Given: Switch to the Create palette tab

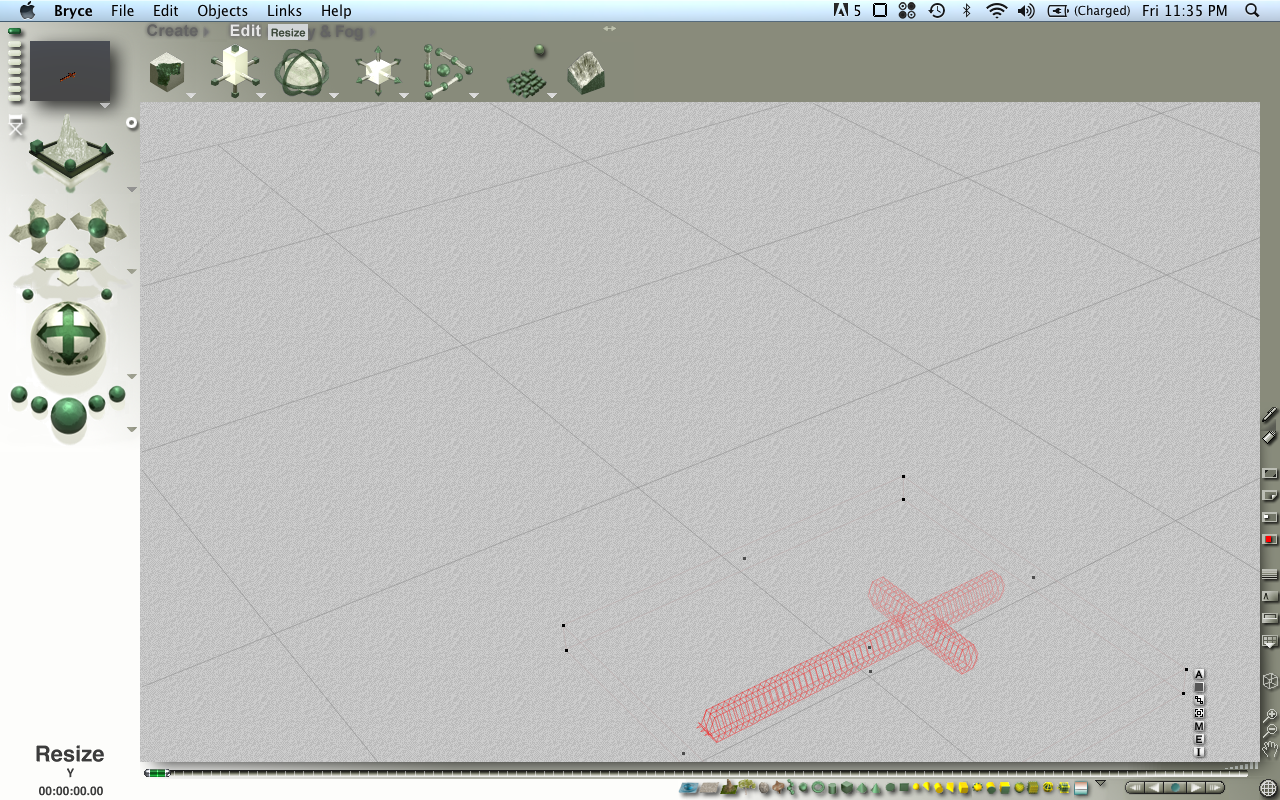Looking at the screenshot, I should point(172,31).
